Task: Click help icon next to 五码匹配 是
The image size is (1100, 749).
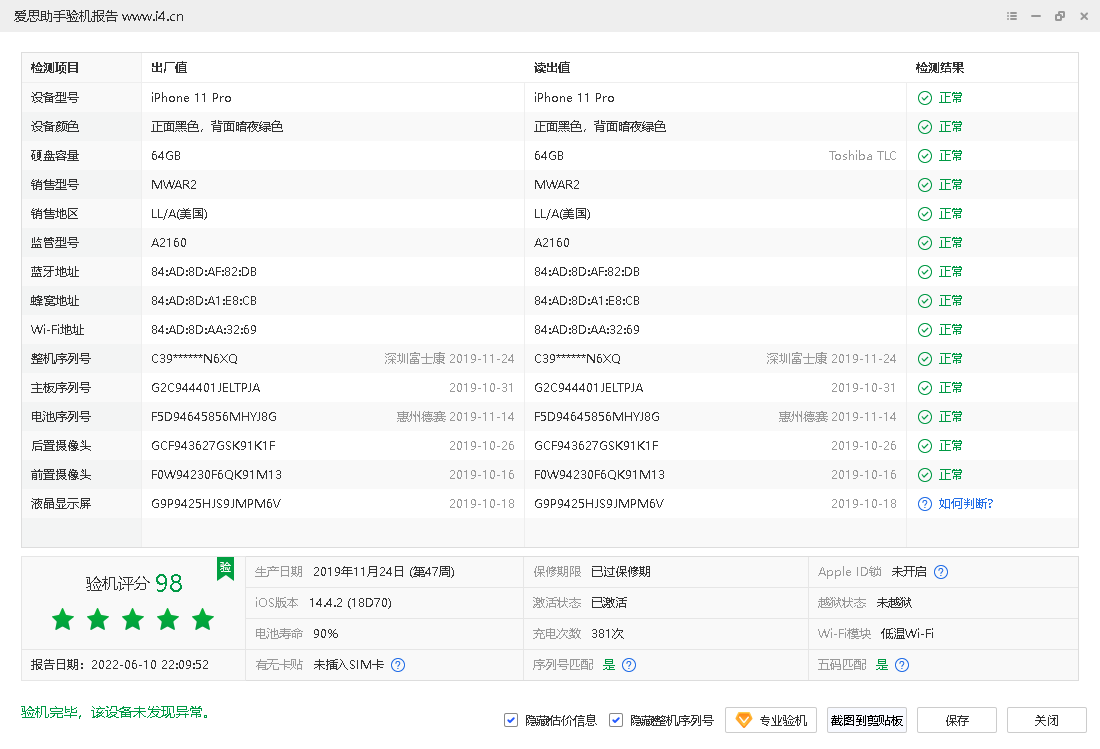Action: click(x=902, y=665)
